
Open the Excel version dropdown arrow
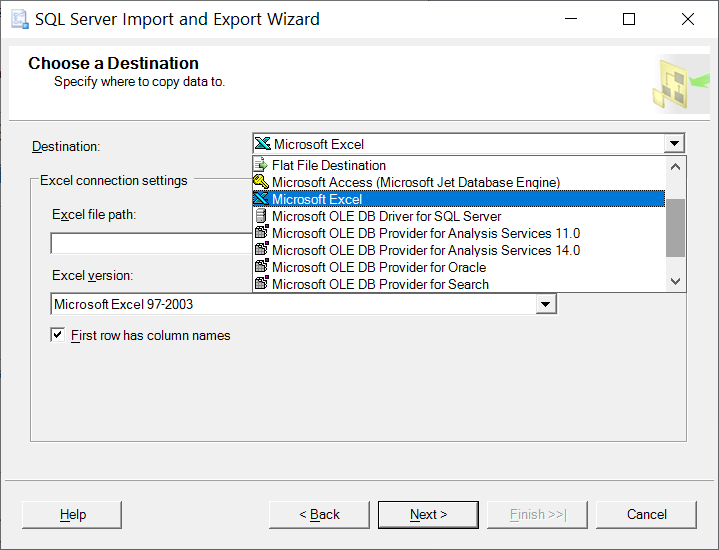point(546,304)
